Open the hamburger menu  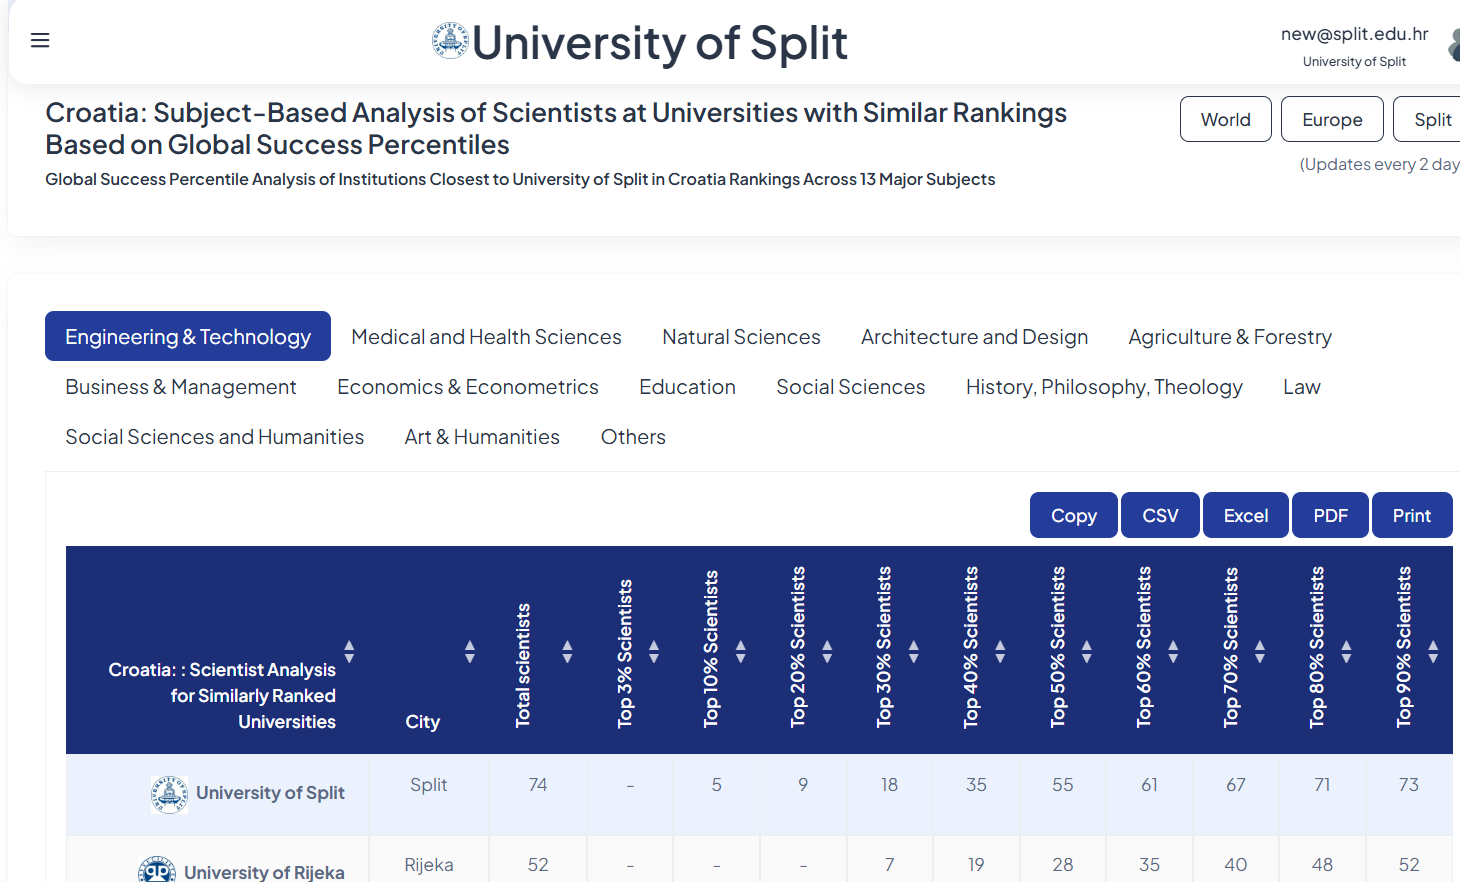click(x=40, y=40)
